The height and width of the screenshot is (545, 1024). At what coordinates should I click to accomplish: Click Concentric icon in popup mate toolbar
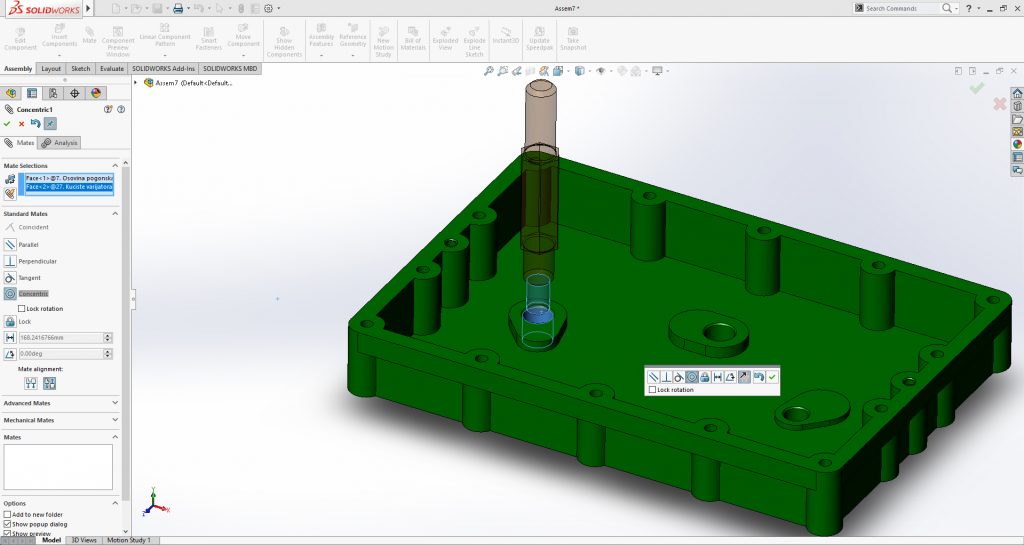[x=692, y=377]
